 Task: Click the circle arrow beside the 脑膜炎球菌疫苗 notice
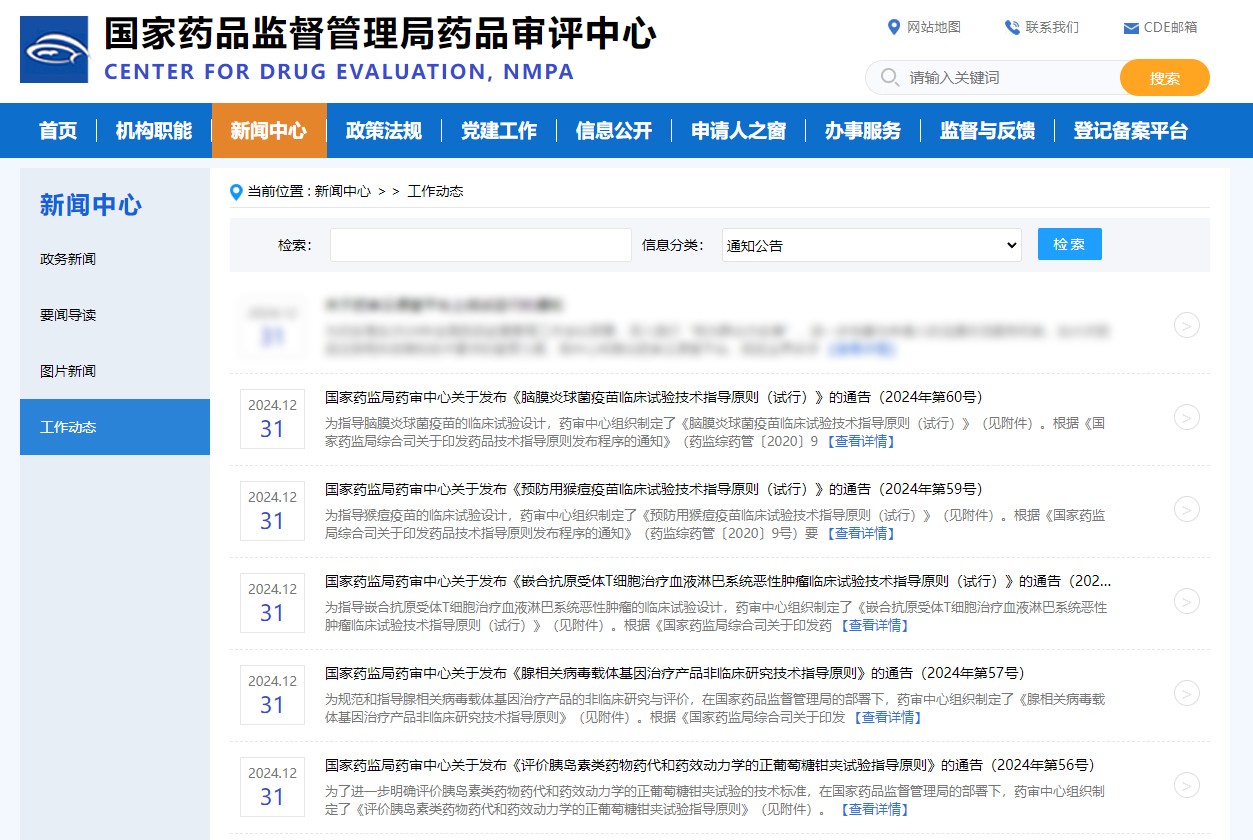(1187, 417)
